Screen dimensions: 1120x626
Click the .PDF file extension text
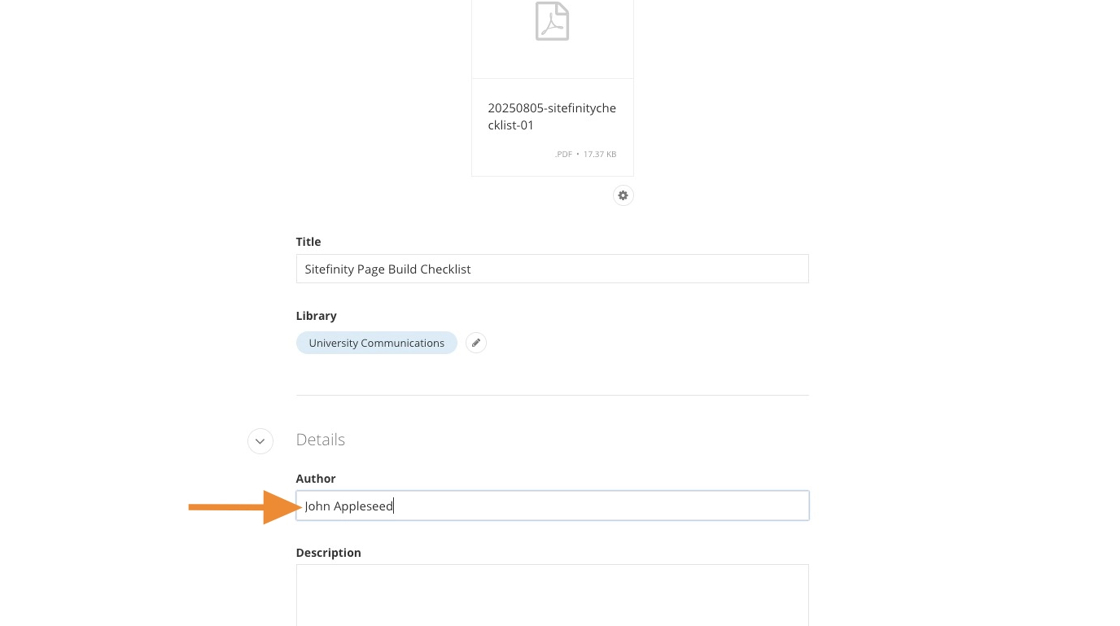click(x=563, y=154)
